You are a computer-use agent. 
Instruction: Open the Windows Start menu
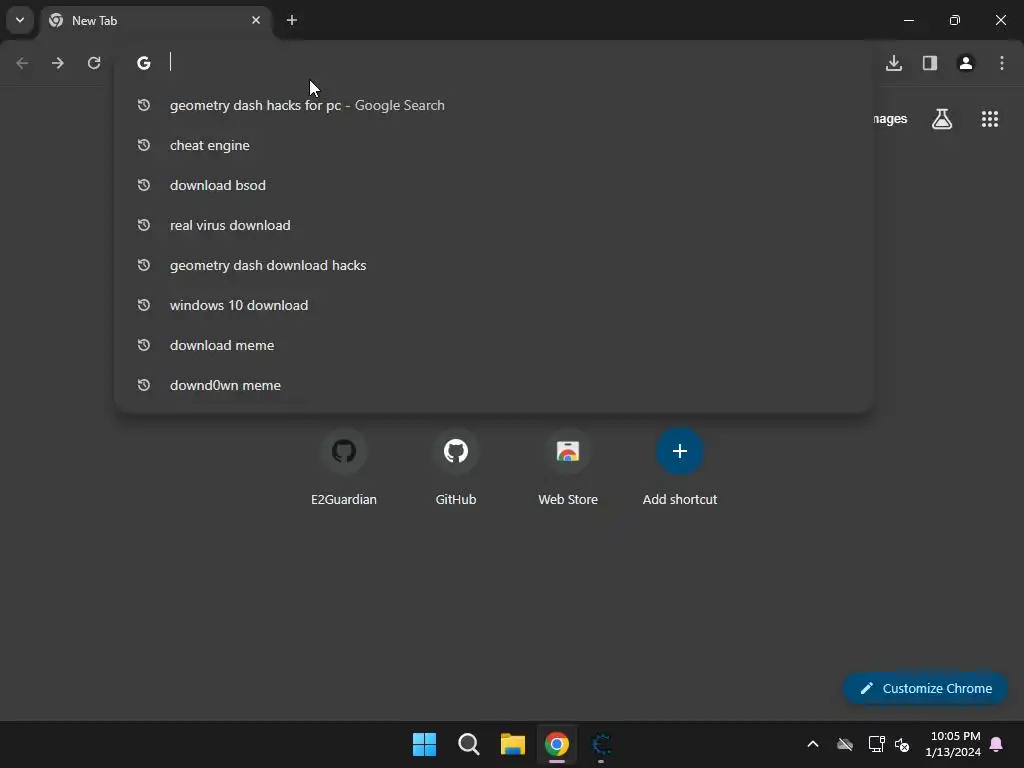[424, 744]
